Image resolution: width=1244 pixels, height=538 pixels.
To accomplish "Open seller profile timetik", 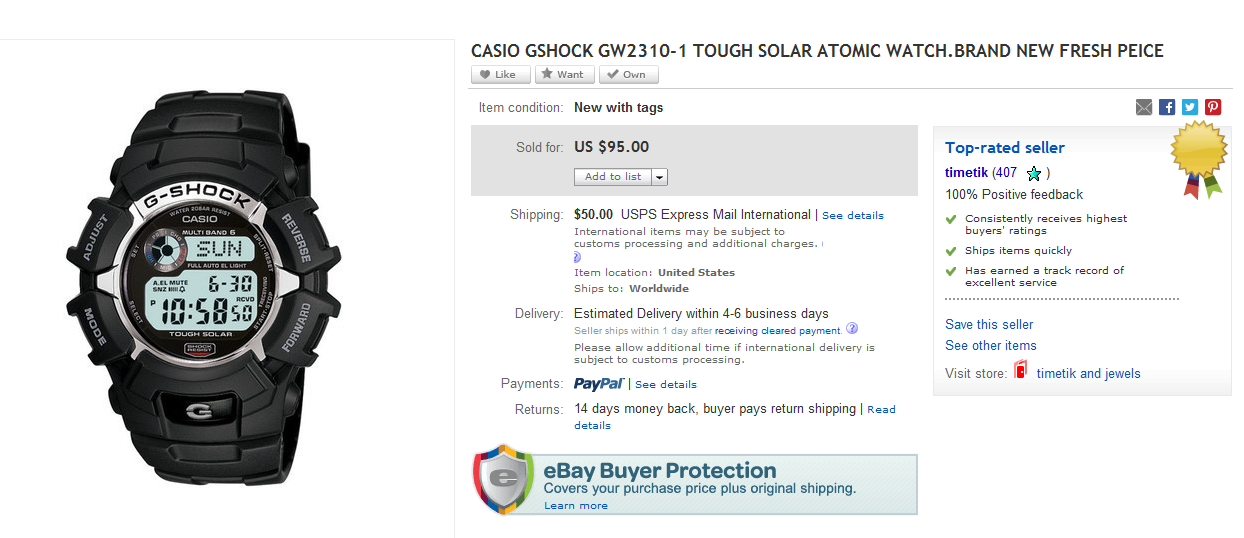I will pos(966,173).
